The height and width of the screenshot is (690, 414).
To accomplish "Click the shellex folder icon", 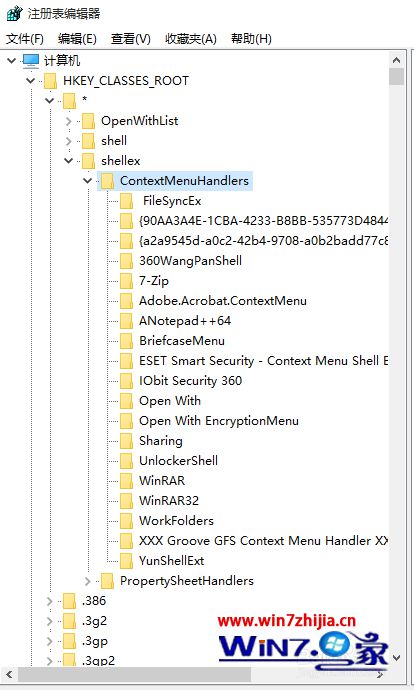I will (88, 161).
